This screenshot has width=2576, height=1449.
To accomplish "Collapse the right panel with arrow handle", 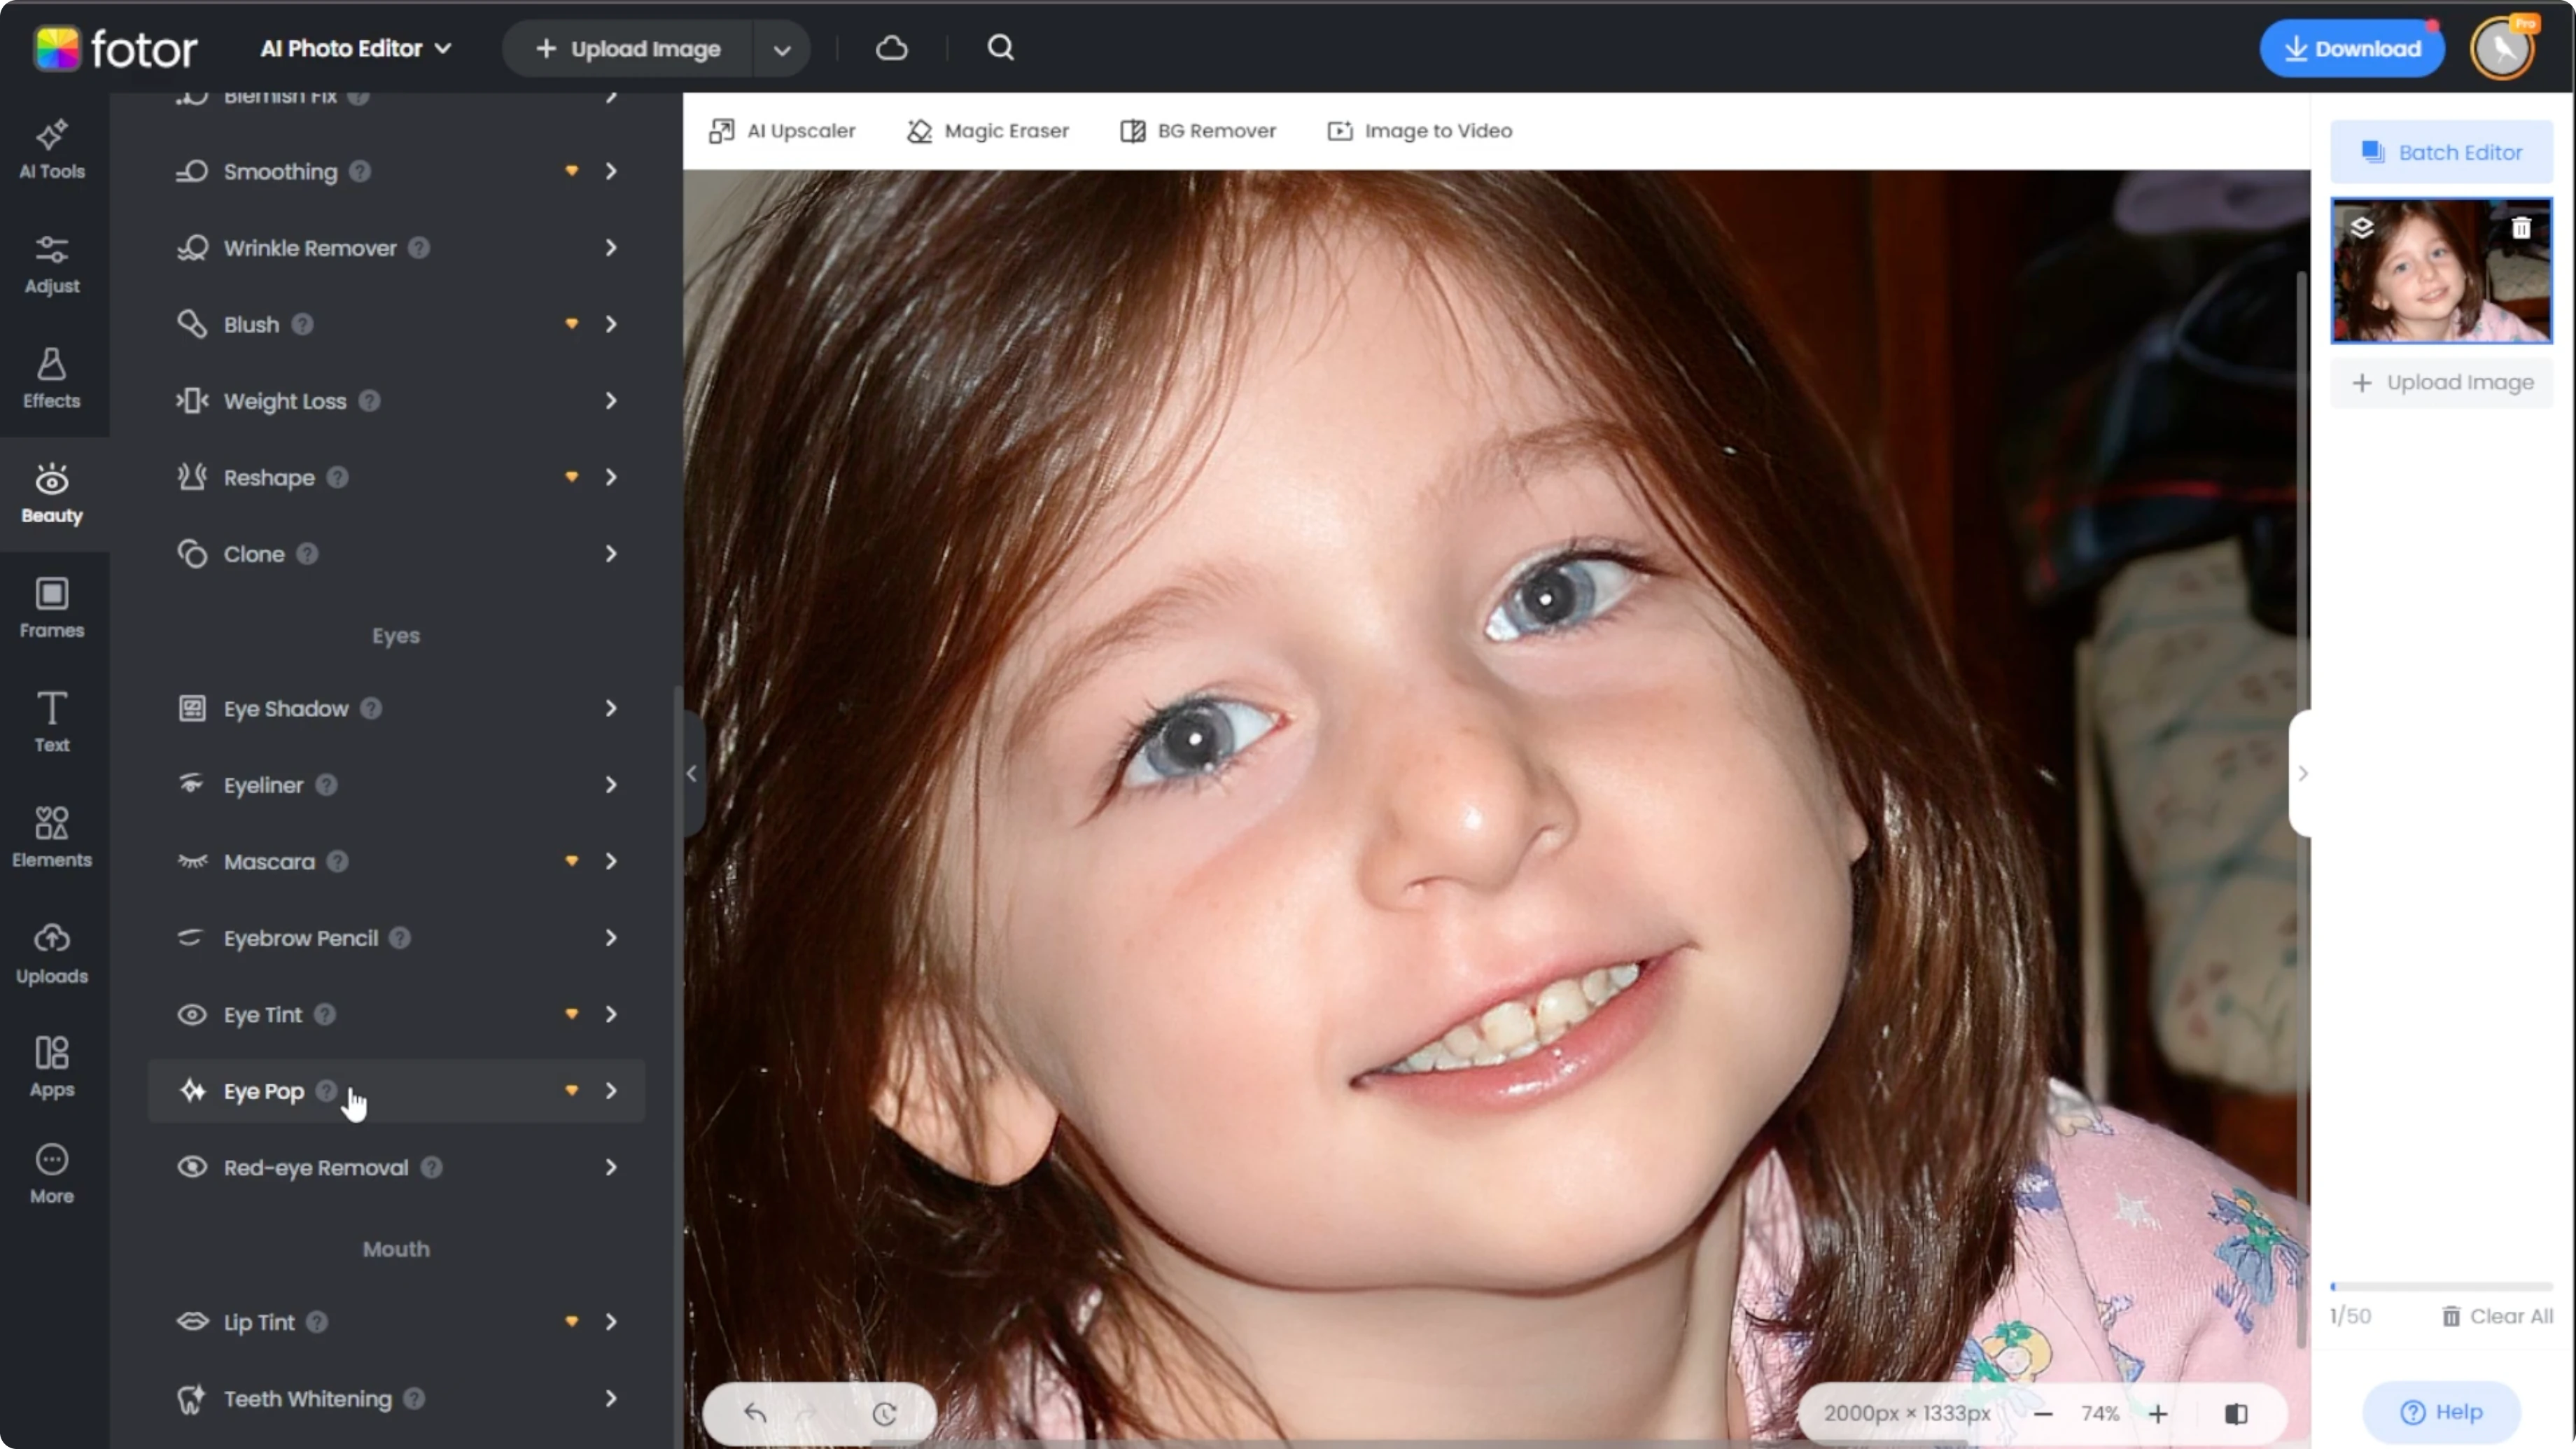I will (2301, 773).
